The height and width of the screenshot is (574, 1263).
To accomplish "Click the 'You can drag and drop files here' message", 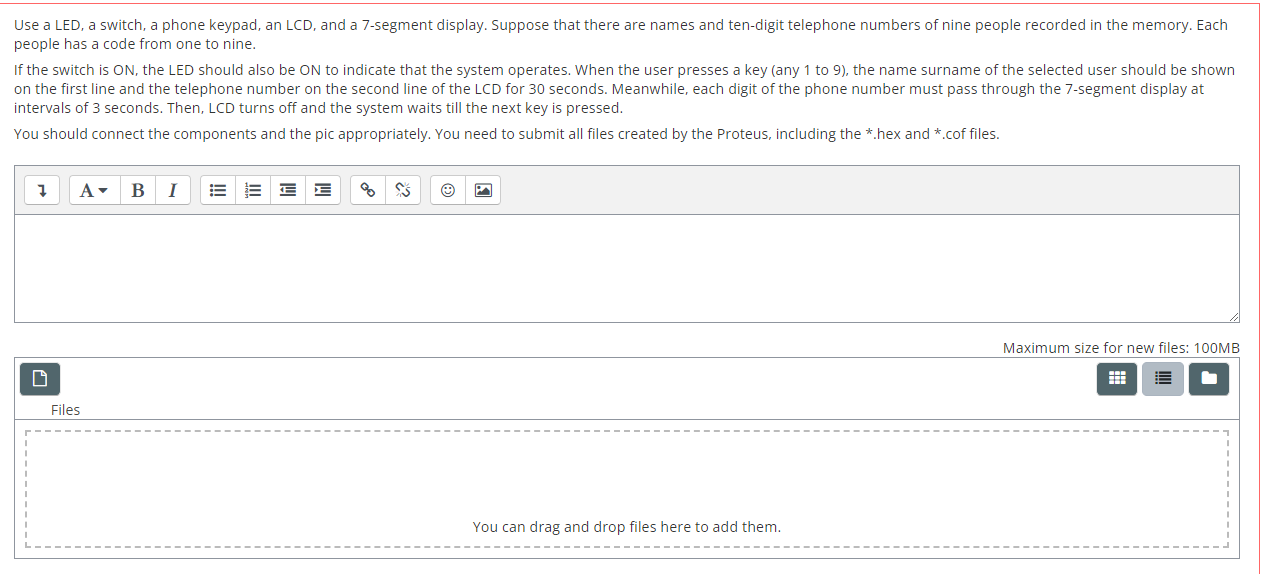I will click(627, 526).
